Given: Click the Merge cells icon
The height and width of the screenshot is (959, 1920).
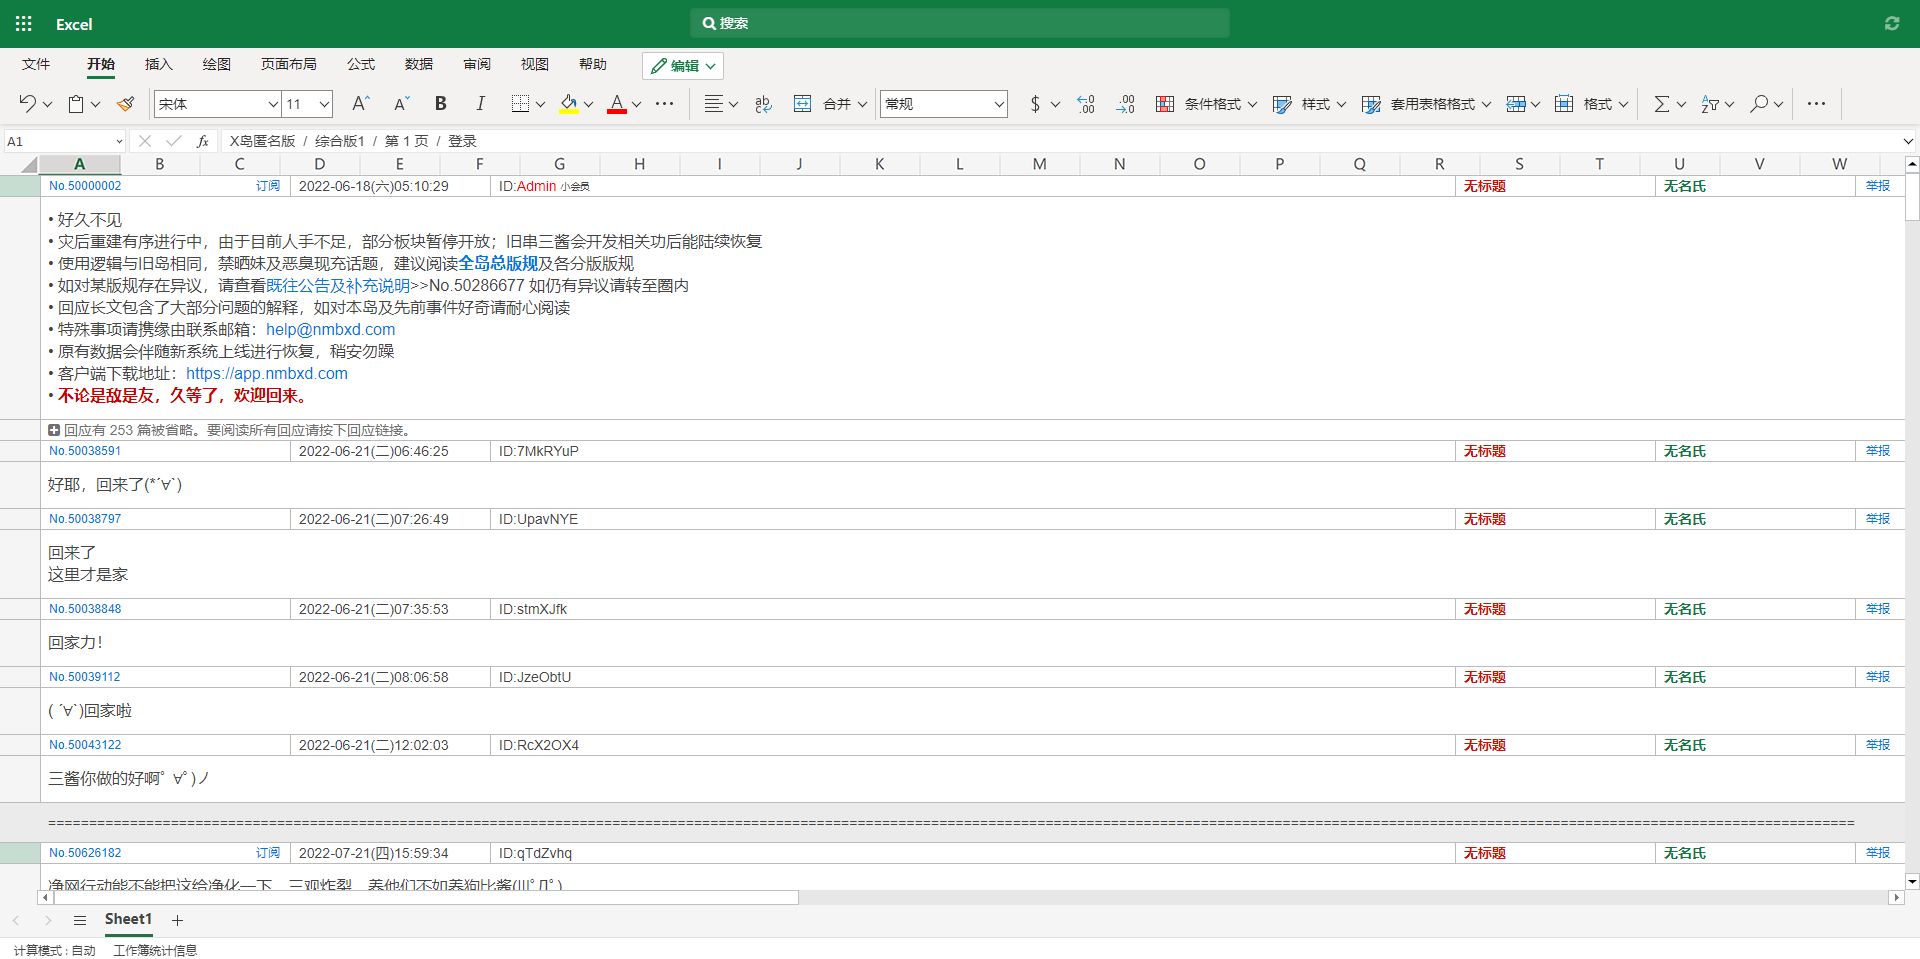Looking at the screenshot, I should 802,103.
